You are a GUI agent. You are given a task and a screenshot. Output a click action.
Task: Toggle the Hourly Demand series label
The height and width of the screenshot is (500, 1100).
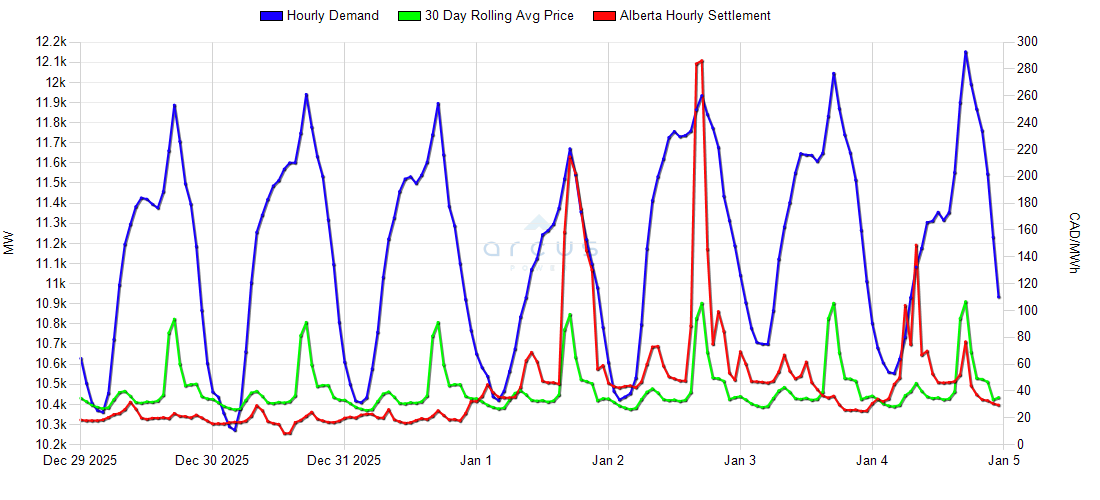tap(332, 16)
